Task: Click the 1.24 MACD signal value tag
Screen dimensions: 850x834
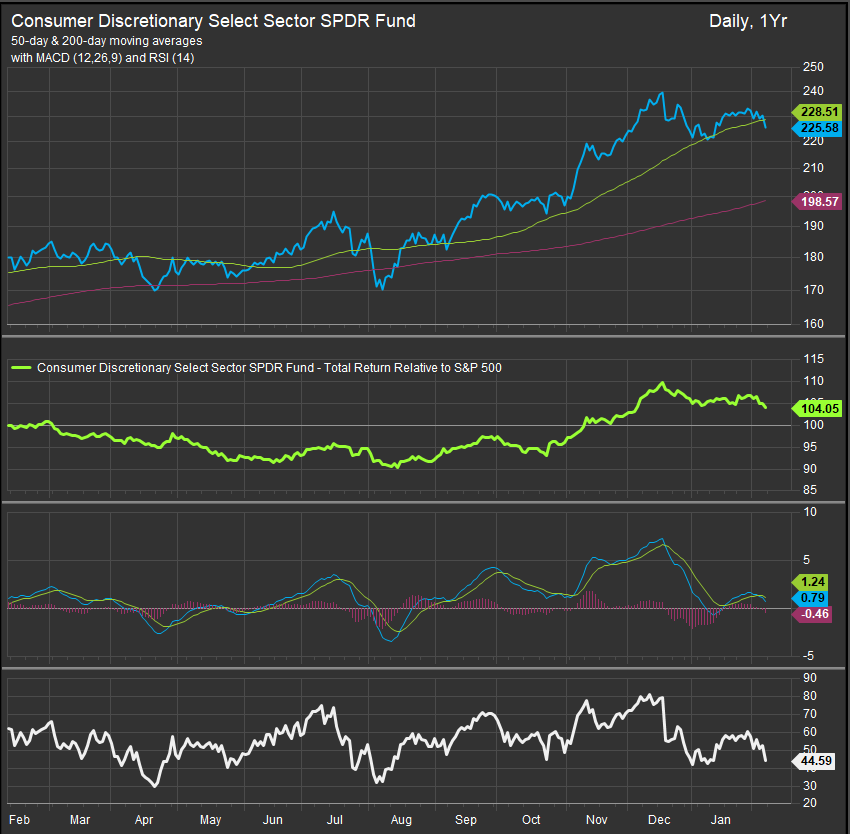Action: (x=812, y=582)
